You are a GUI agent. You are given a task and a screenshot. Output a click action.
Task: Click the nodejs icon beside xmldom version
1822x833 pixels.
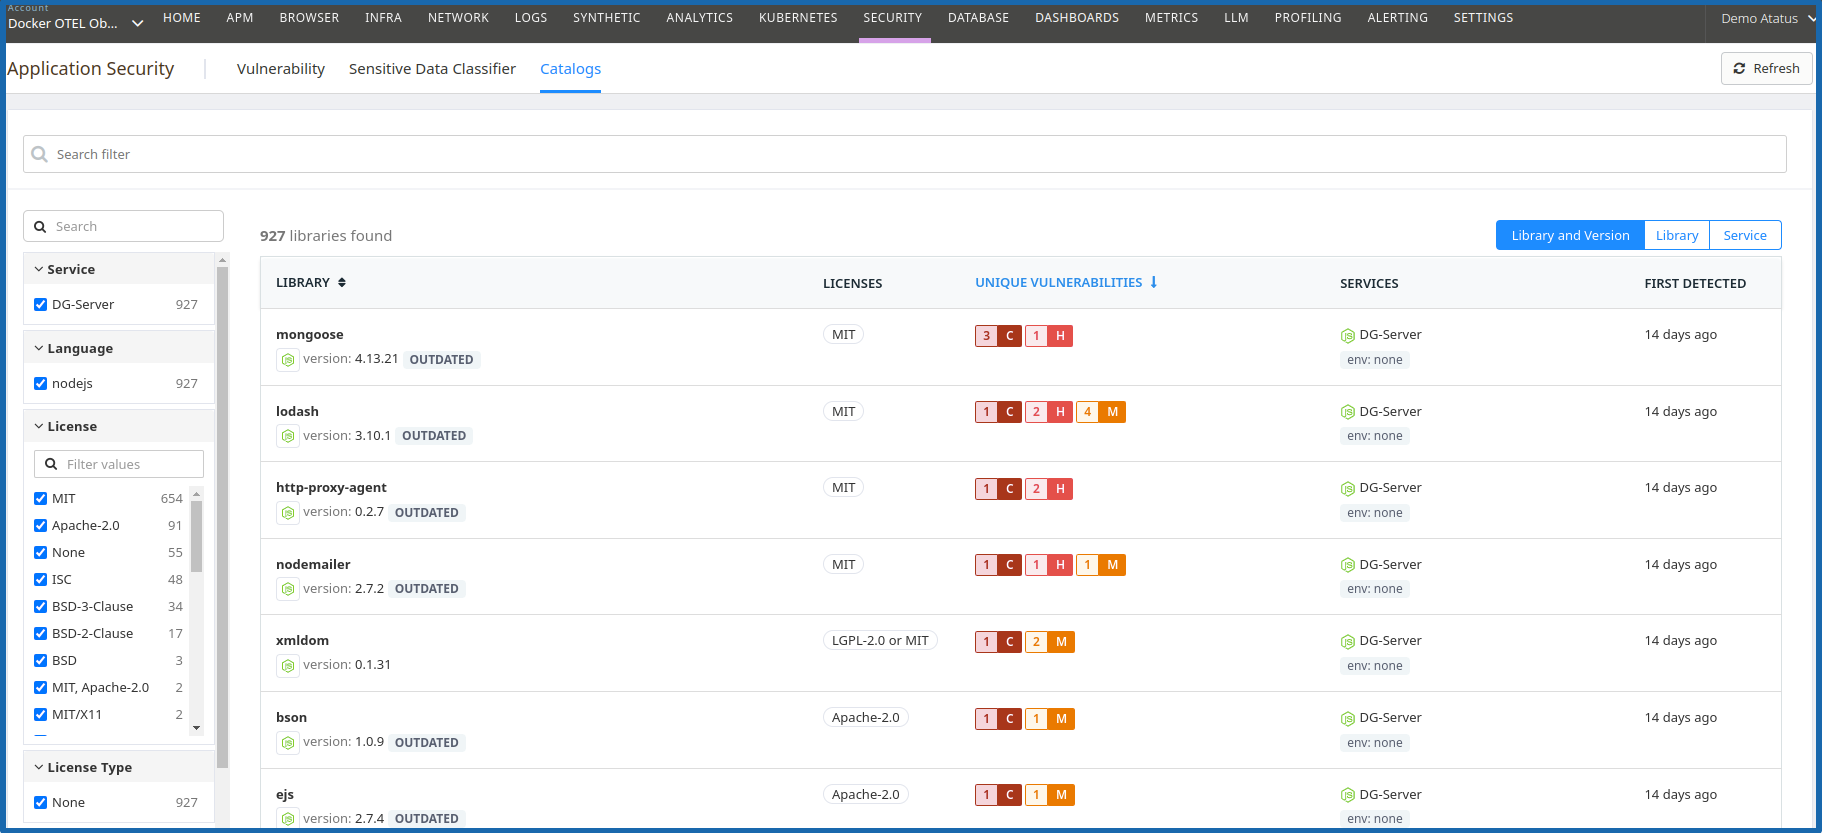pyautogui.click(x=288, y=666)
